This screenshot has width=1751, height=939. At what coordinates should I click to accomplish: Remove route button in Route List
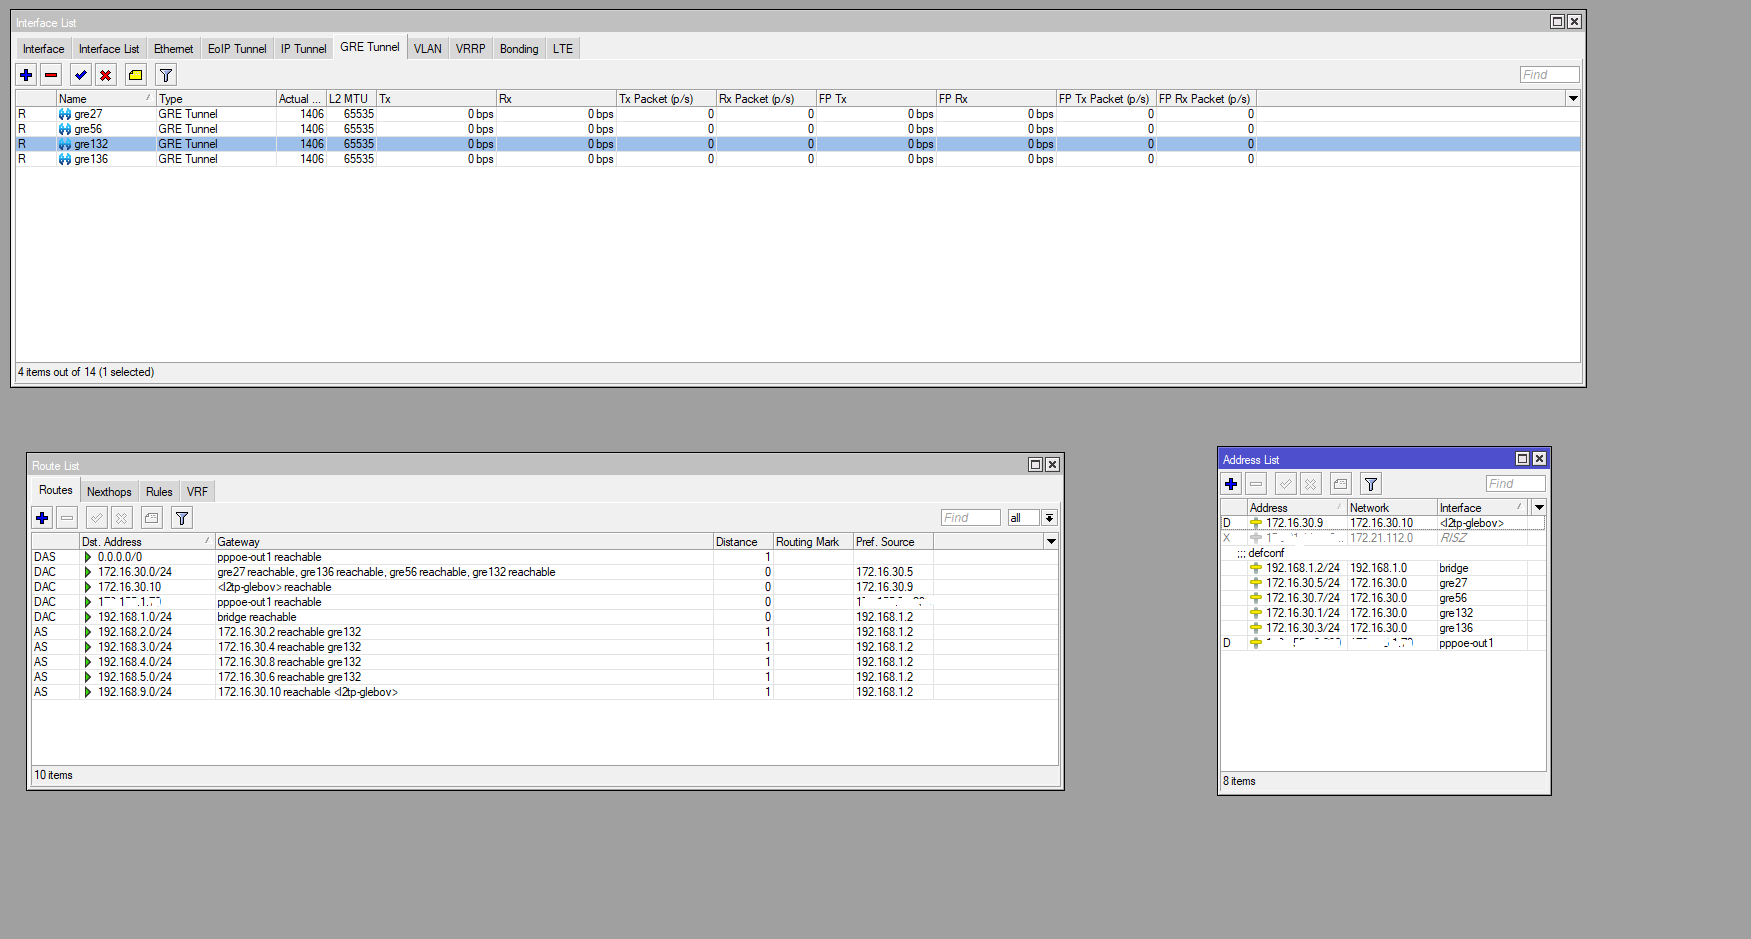pyautogui.click(x=67, y=518)
